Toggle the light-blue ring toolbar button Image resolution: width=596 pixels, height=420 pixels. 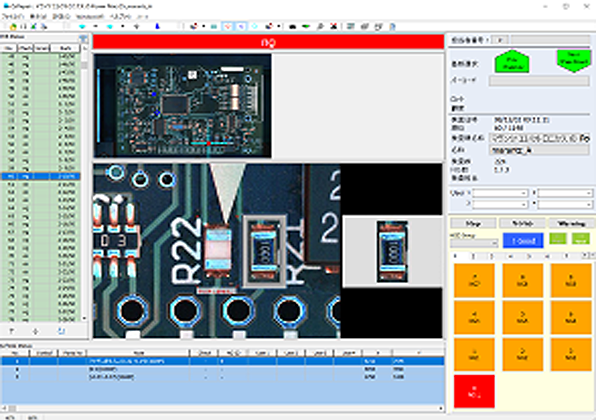click(254, 26)
